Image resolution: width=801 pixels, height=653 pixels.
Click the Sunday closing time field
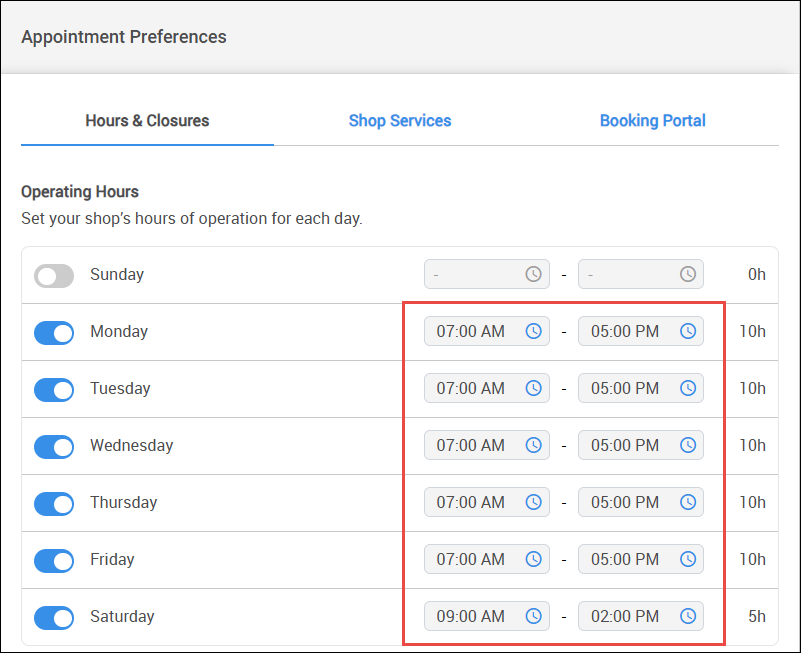pos(641,274)
